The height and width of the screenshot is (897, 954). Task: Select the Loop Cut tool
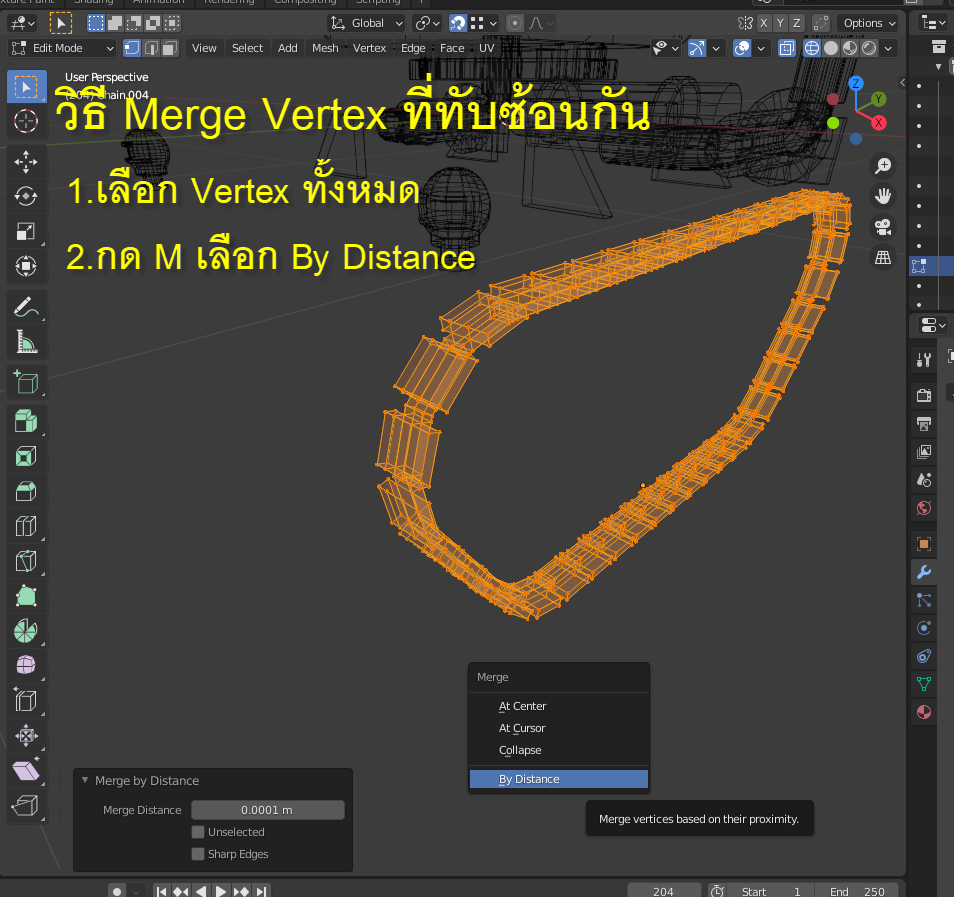[26, 526]
